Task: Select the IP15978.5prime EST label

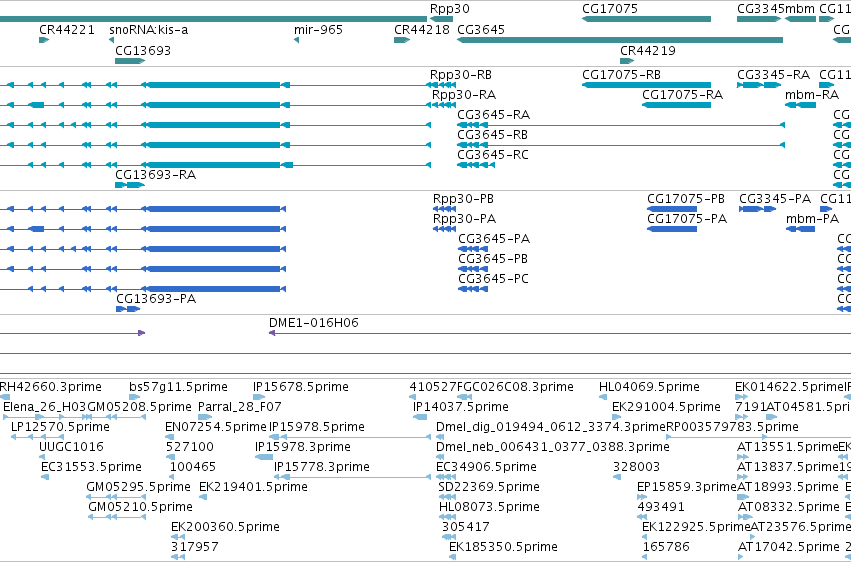Action: click(x=316, y=427)
